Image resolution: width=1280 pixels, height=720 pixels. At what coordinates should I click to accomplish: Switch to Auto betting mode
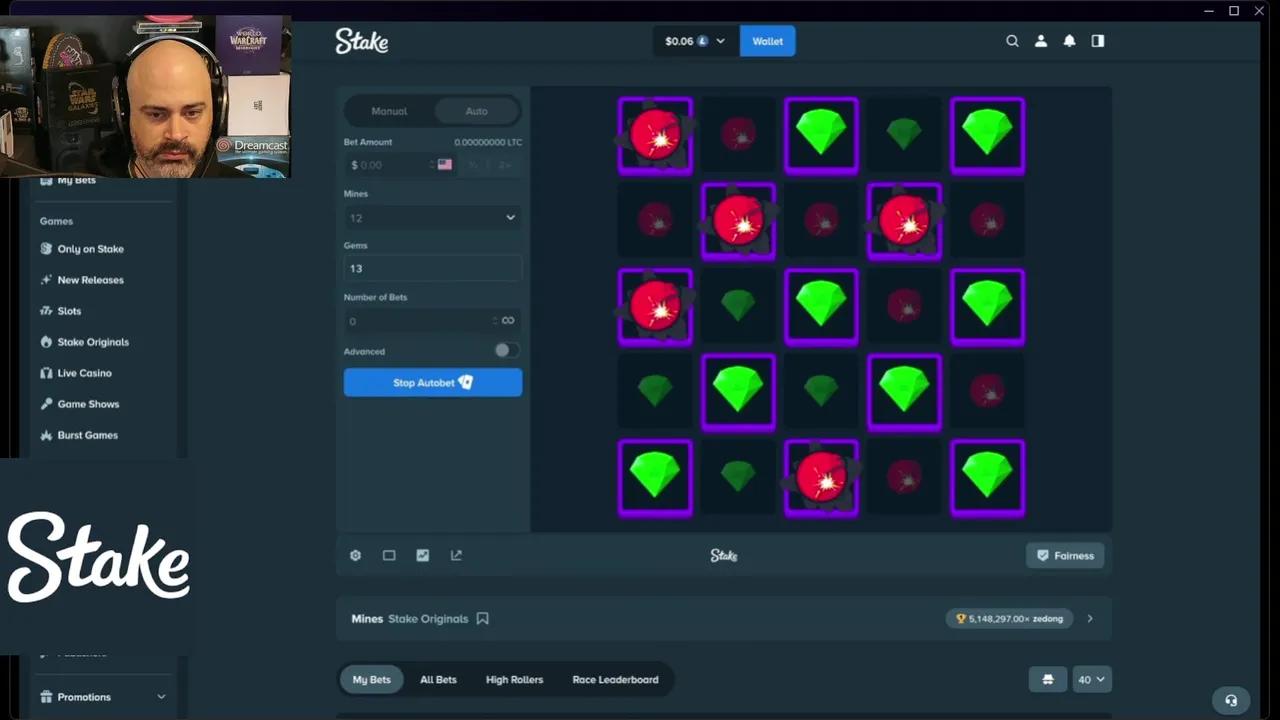click(x=476, y=111)
